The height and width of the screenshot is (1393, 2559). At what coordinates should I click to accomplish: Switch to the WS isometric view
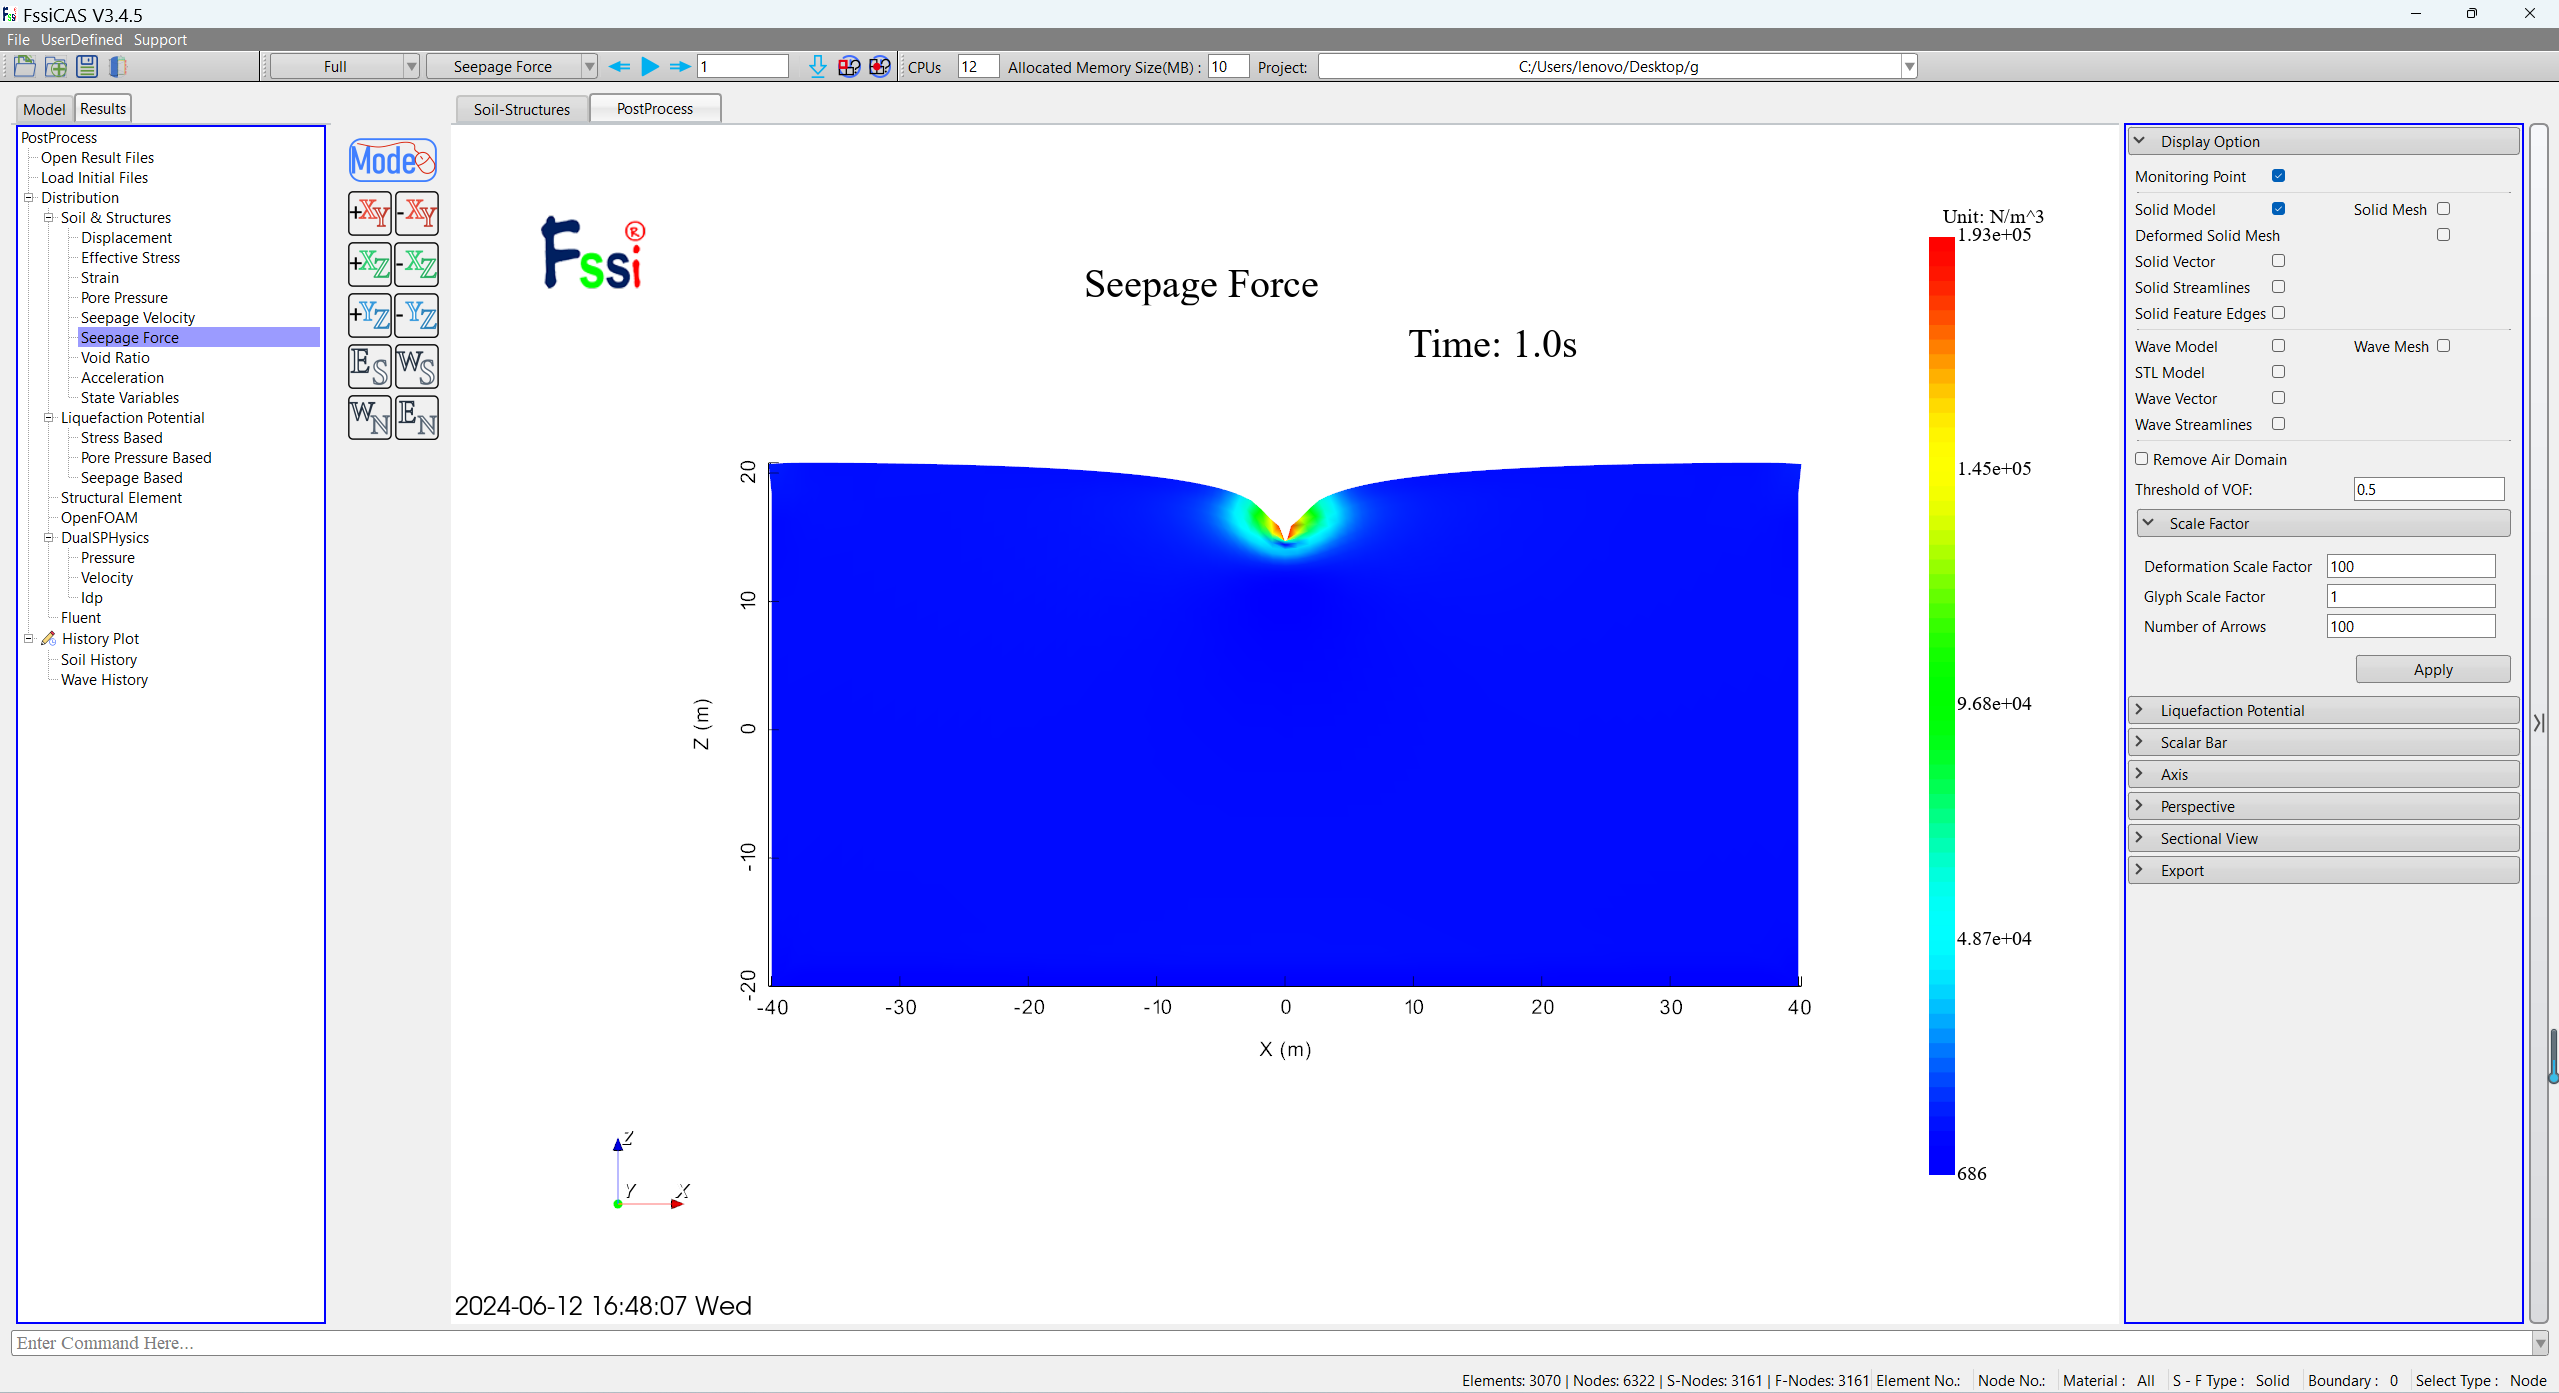(x=417, y=366)
